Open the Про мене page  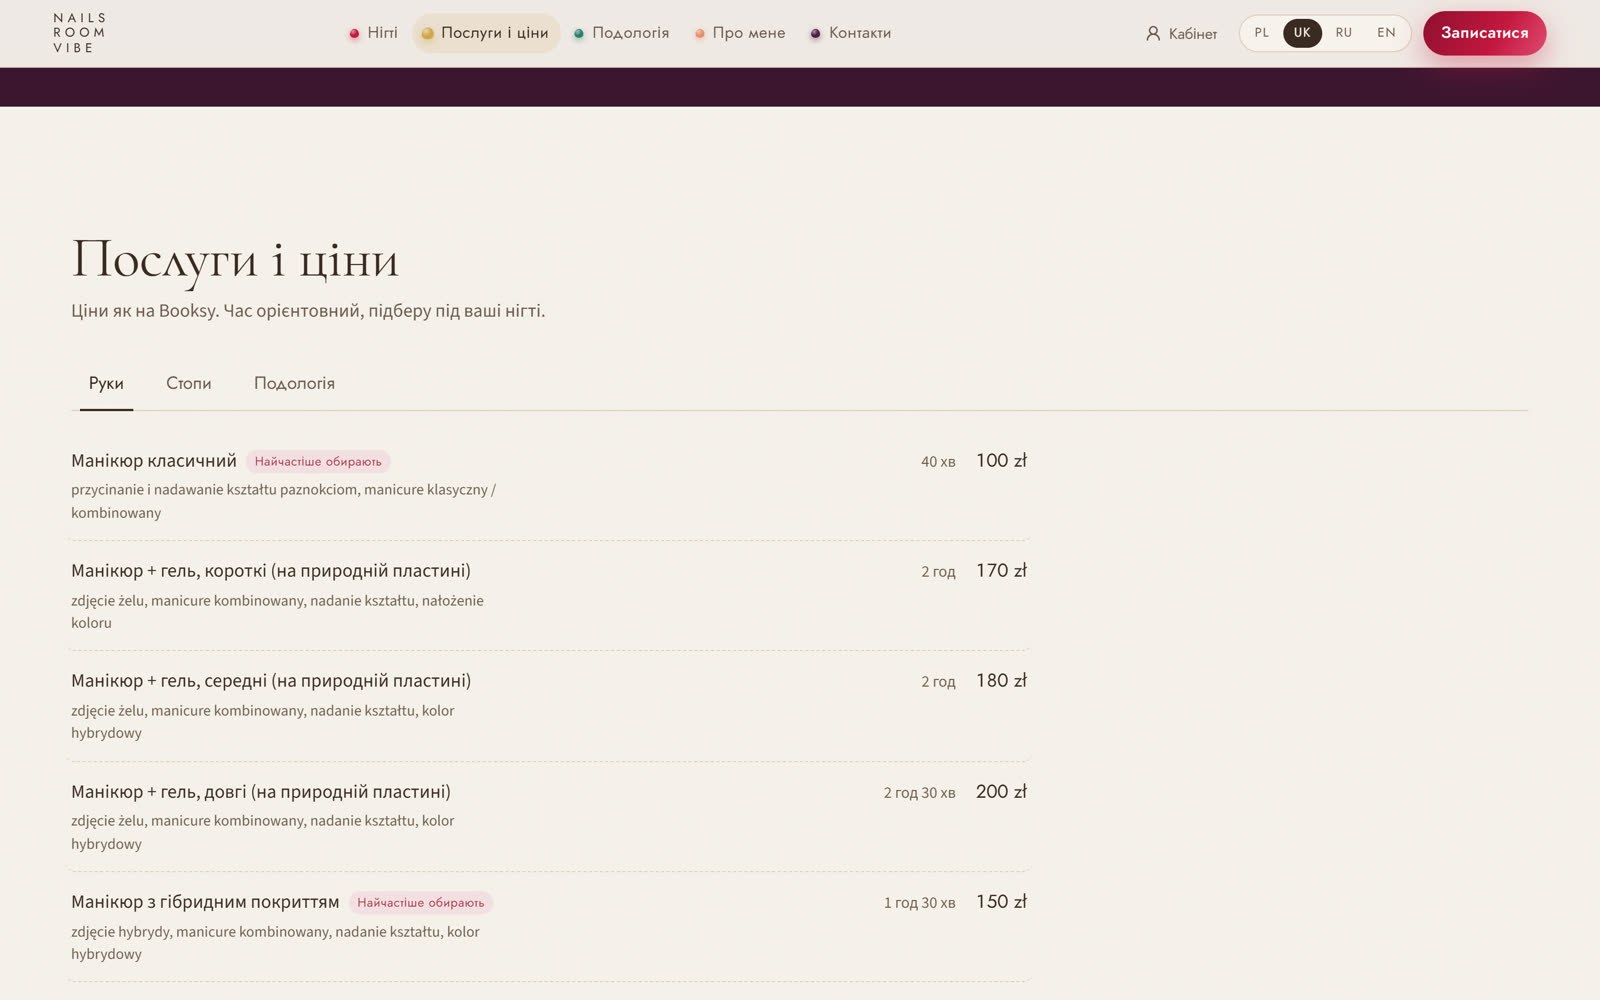point(740,33)
